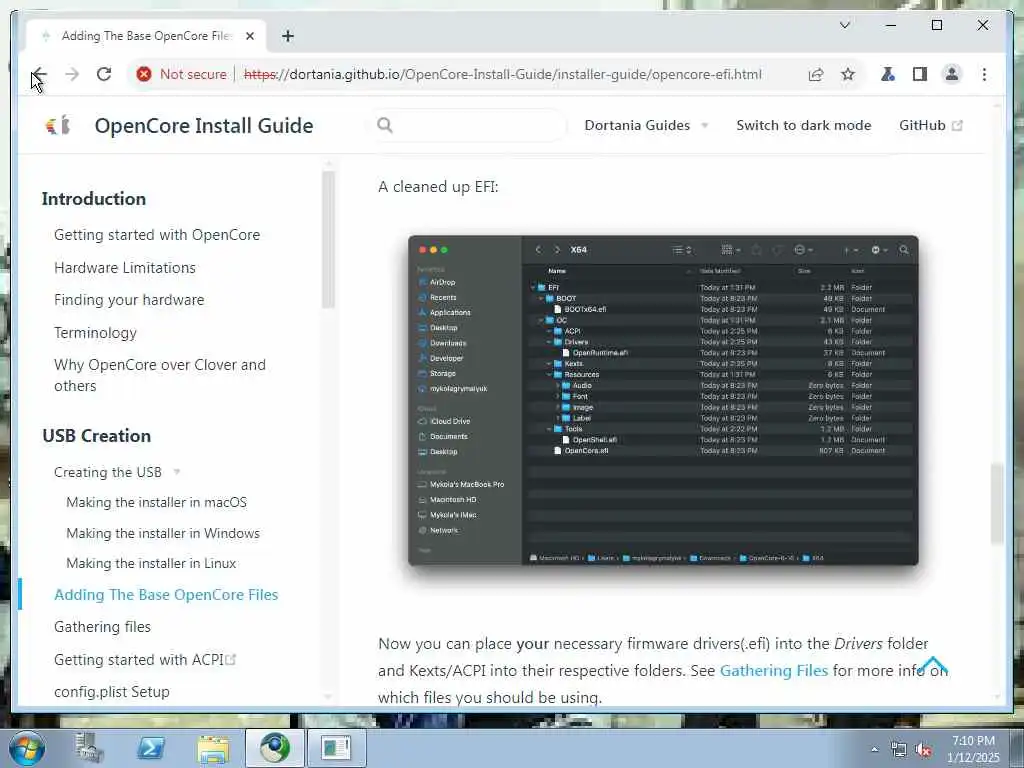Screen dimensions: 1024x768
Task: Open Making the installer in Linux
Action: tap(151, 563)
